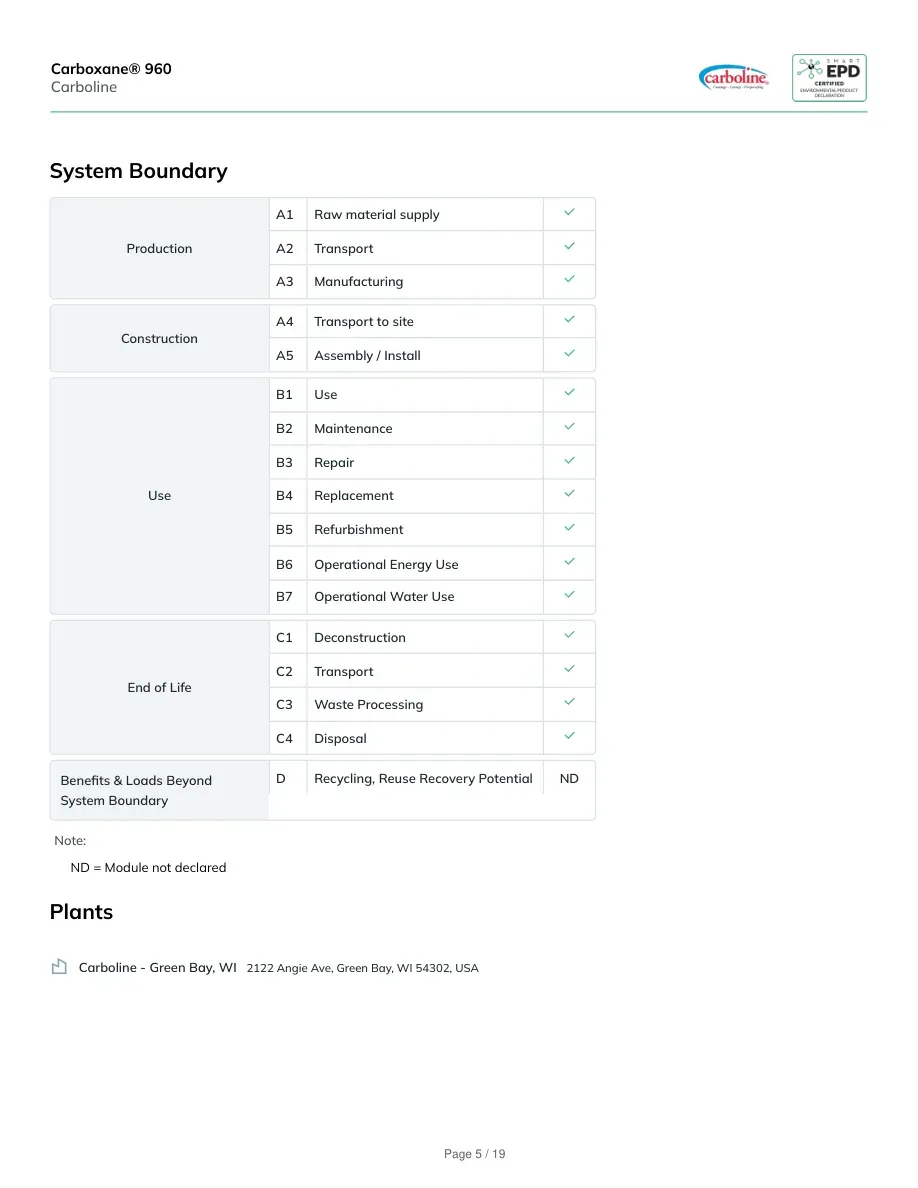Click the checkmark for B6 Operational Energy Use
Viewport: 918px width, 1188px height.
tap(569, 561)
